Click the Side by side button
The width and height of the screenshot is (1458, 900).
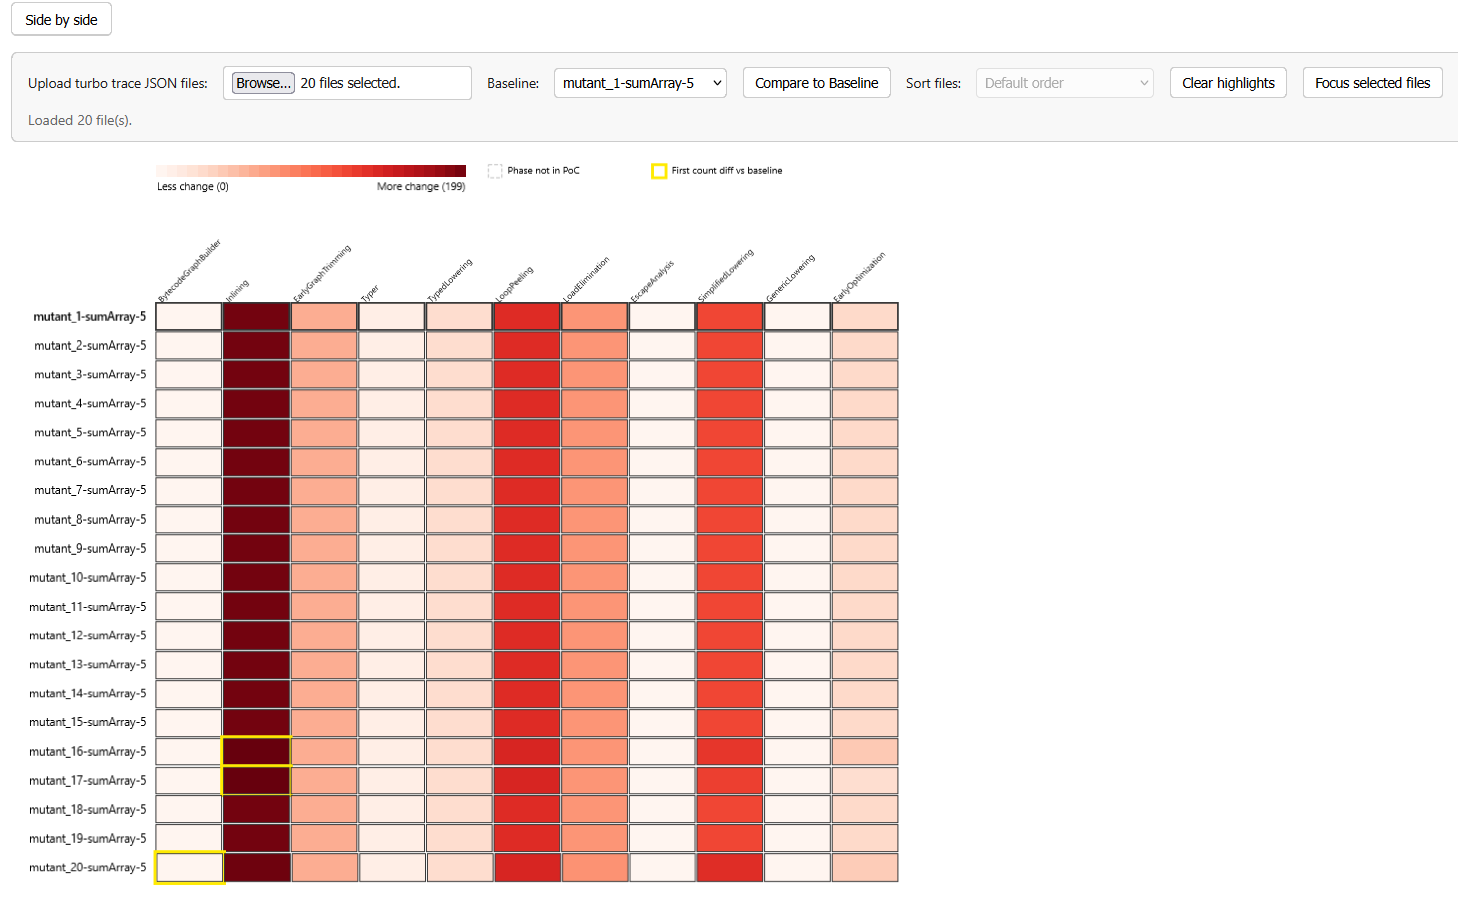point(61,19)
